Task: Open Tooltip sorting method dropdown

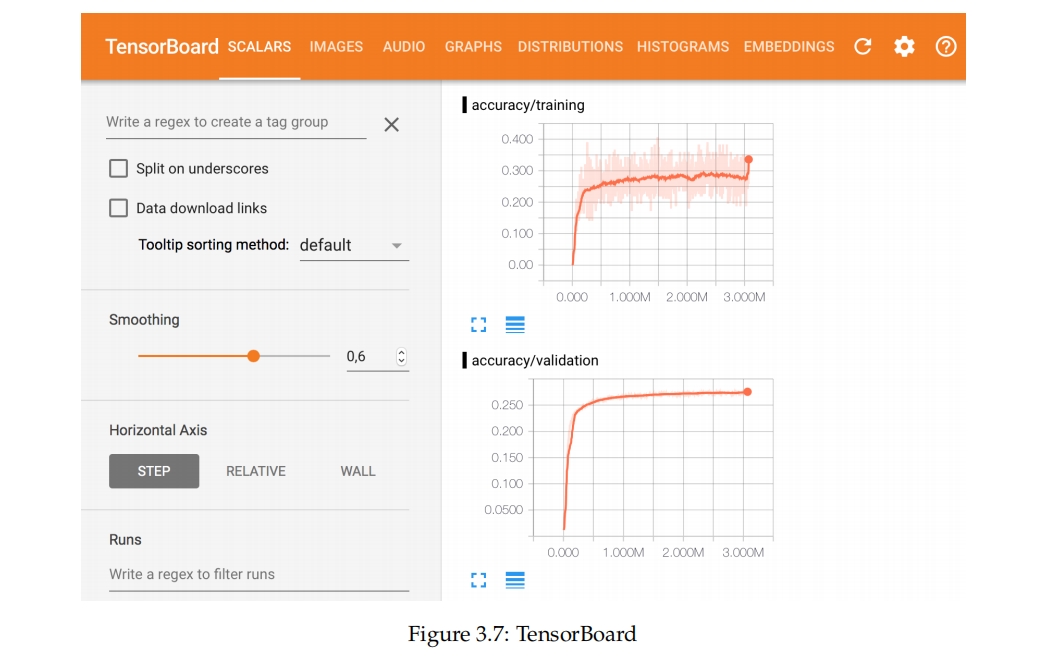Action: tap(354, 246)
